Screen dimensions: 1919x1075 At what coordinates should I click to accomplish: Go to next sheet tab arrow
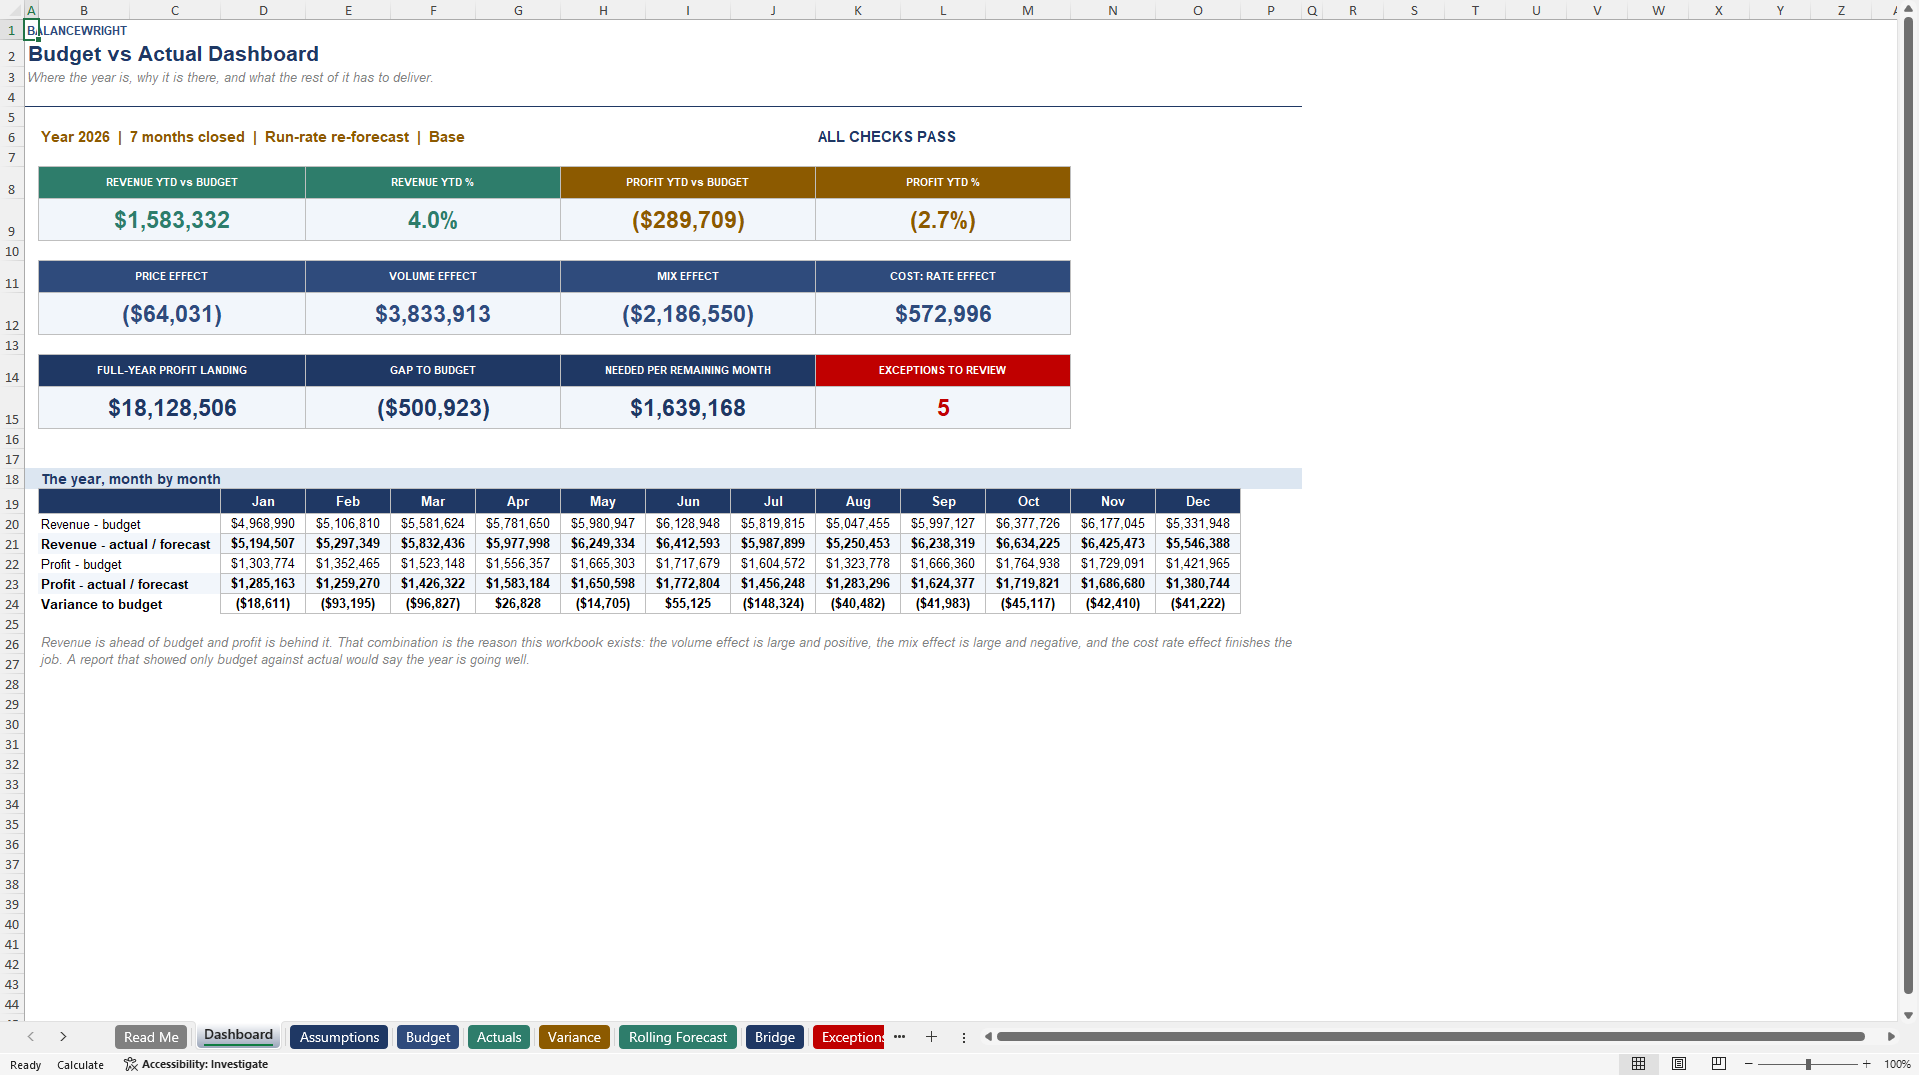pos(63,1037)
